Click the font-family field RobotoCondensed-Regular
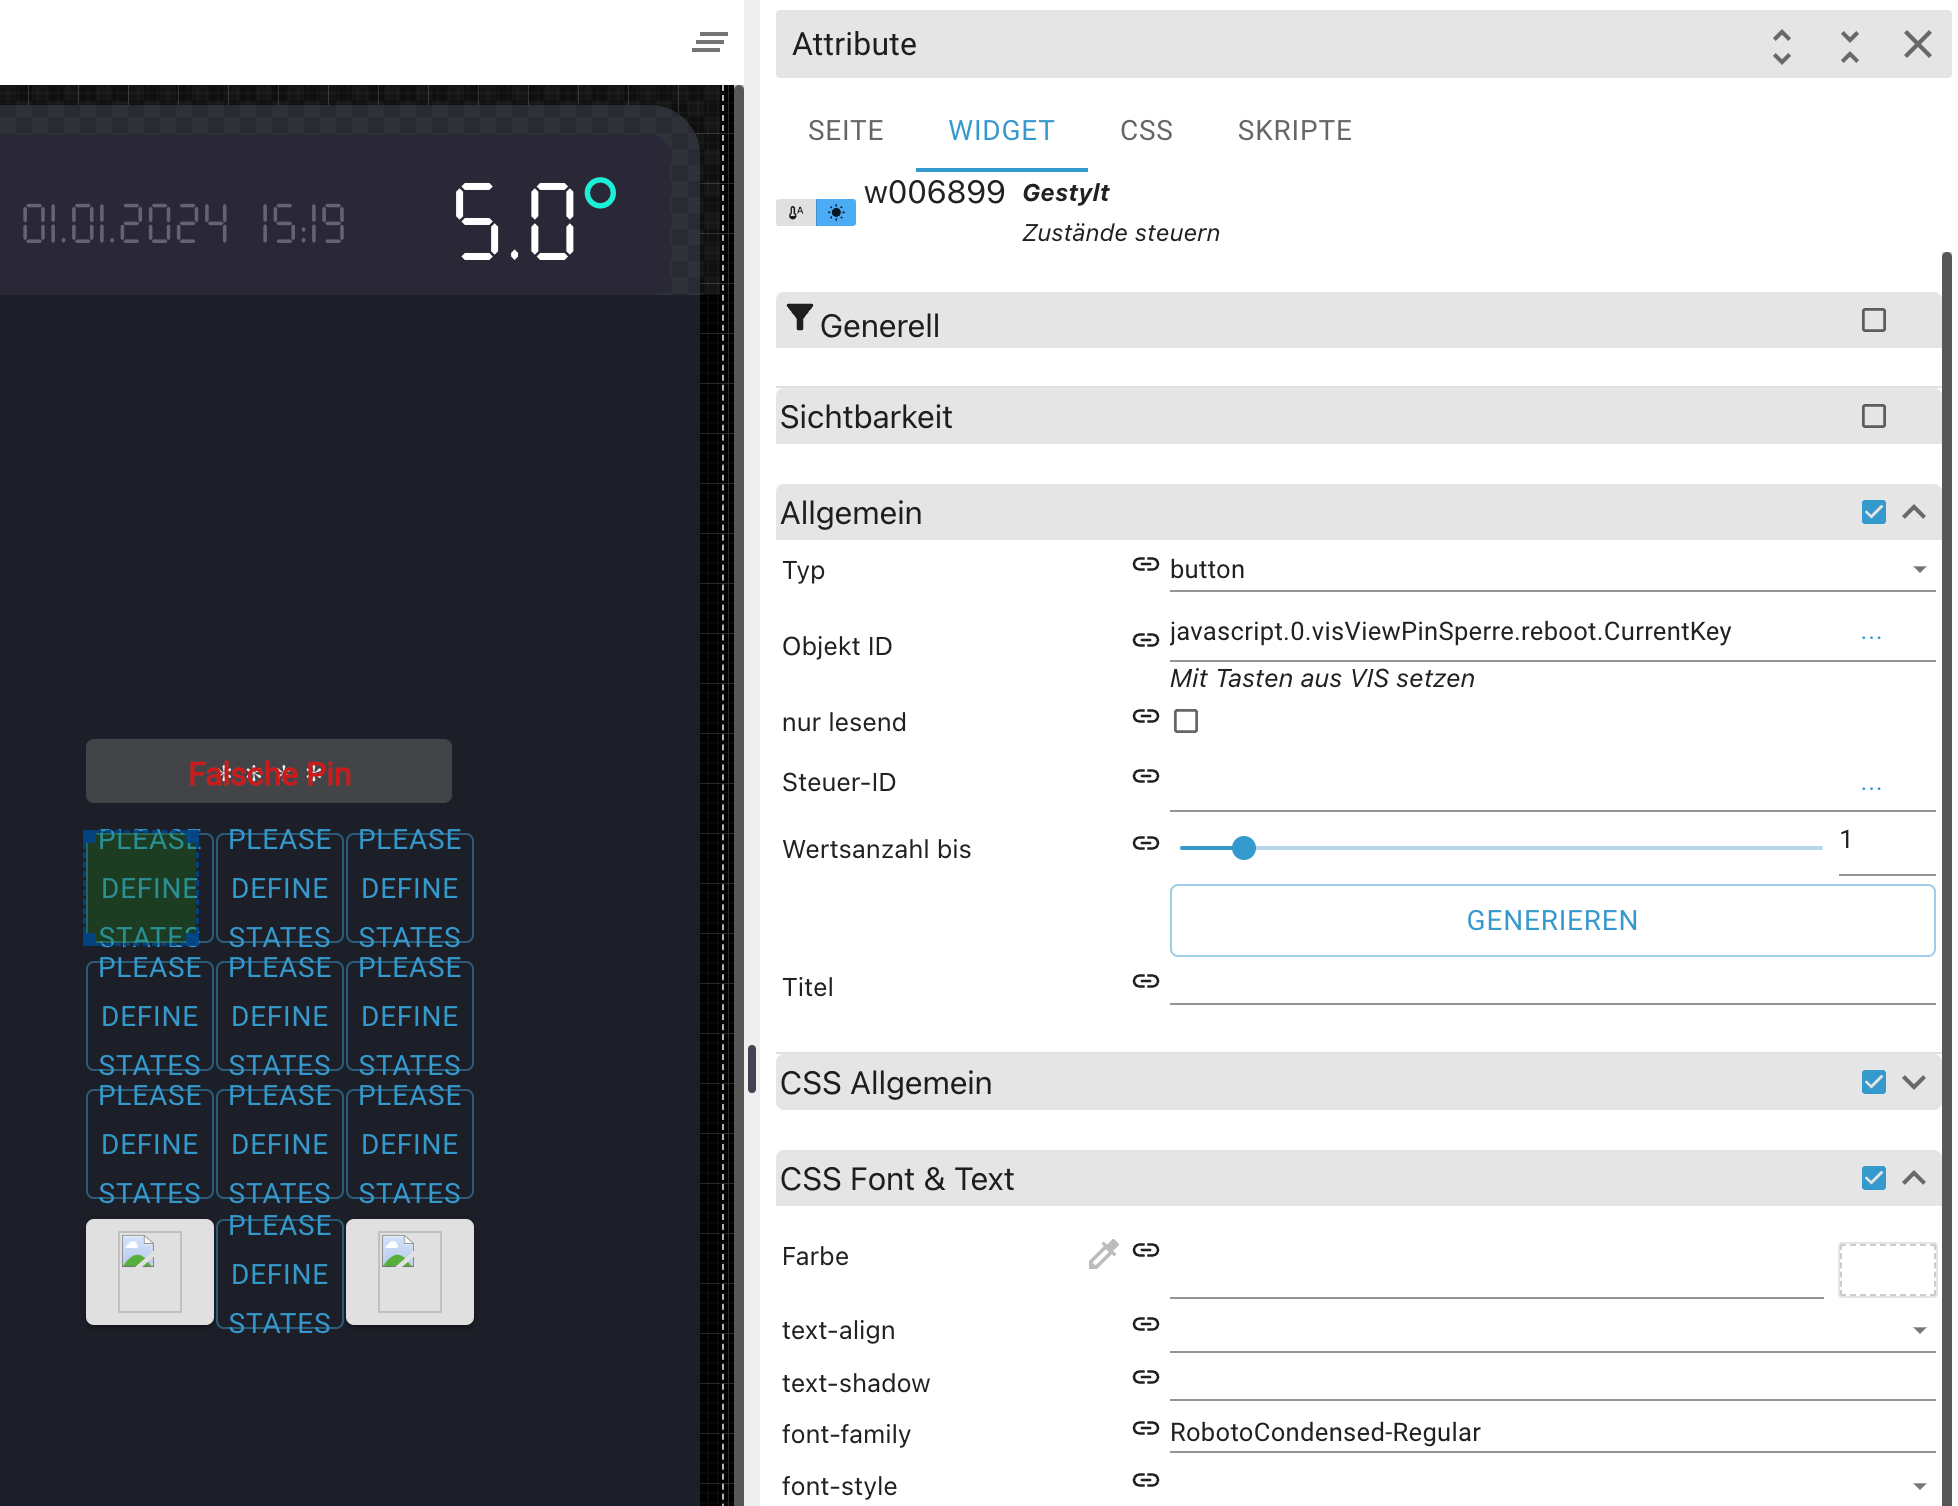Image resolution: width=1958 pixels, height=1506 pixels. point(1552,1432)
